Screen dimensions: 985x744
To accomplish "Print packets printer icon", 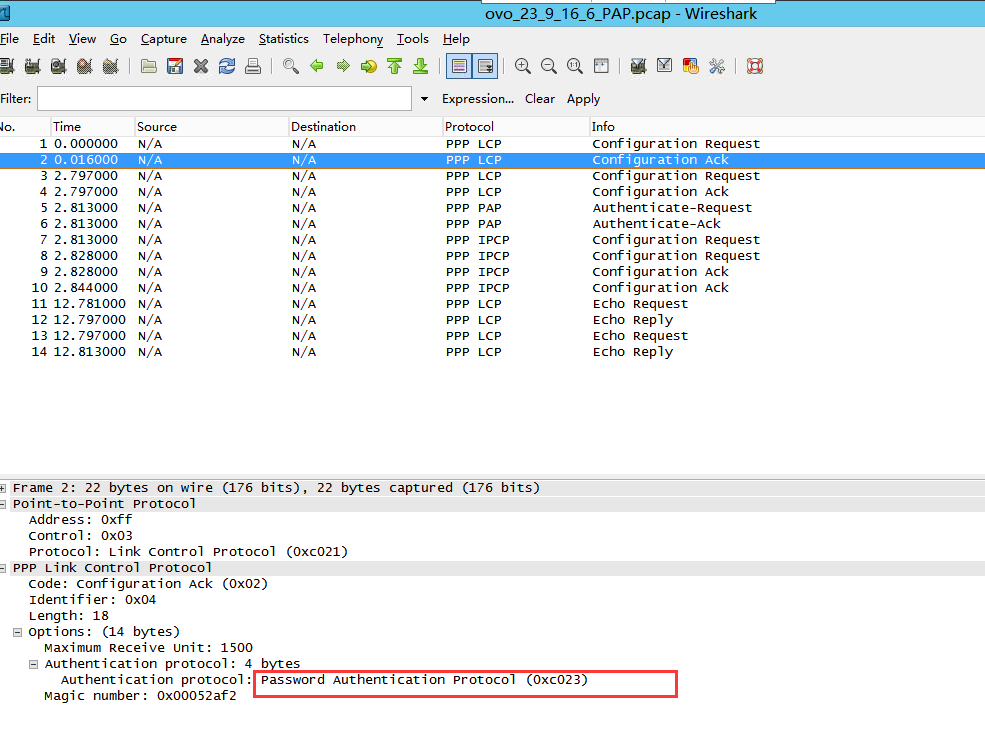I will pos(253,66).
